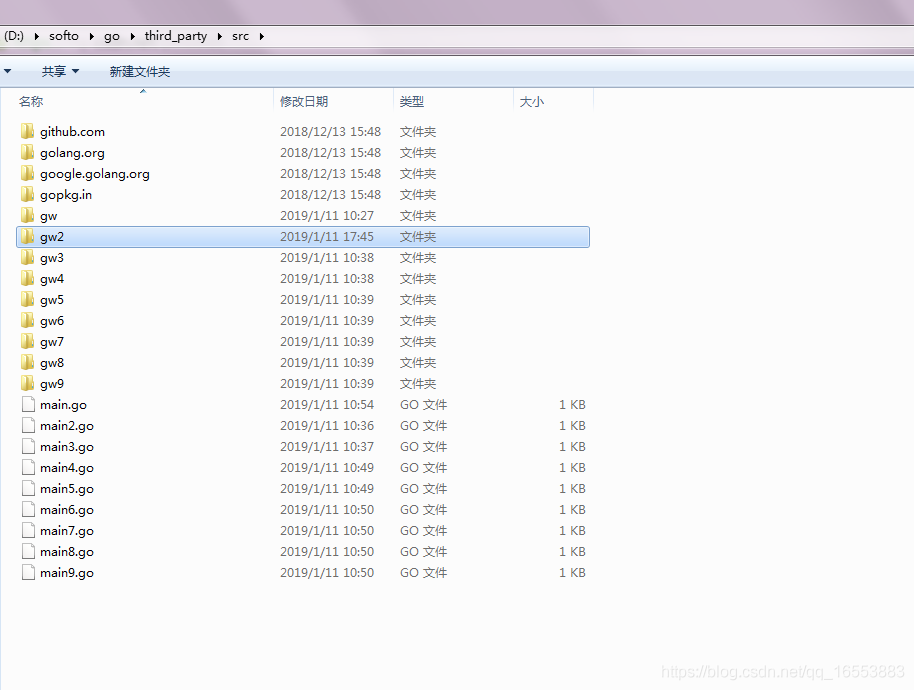The height and width of the screenshot is (690, 914).
Task: Click the gw folder icon
Action: 27,215
